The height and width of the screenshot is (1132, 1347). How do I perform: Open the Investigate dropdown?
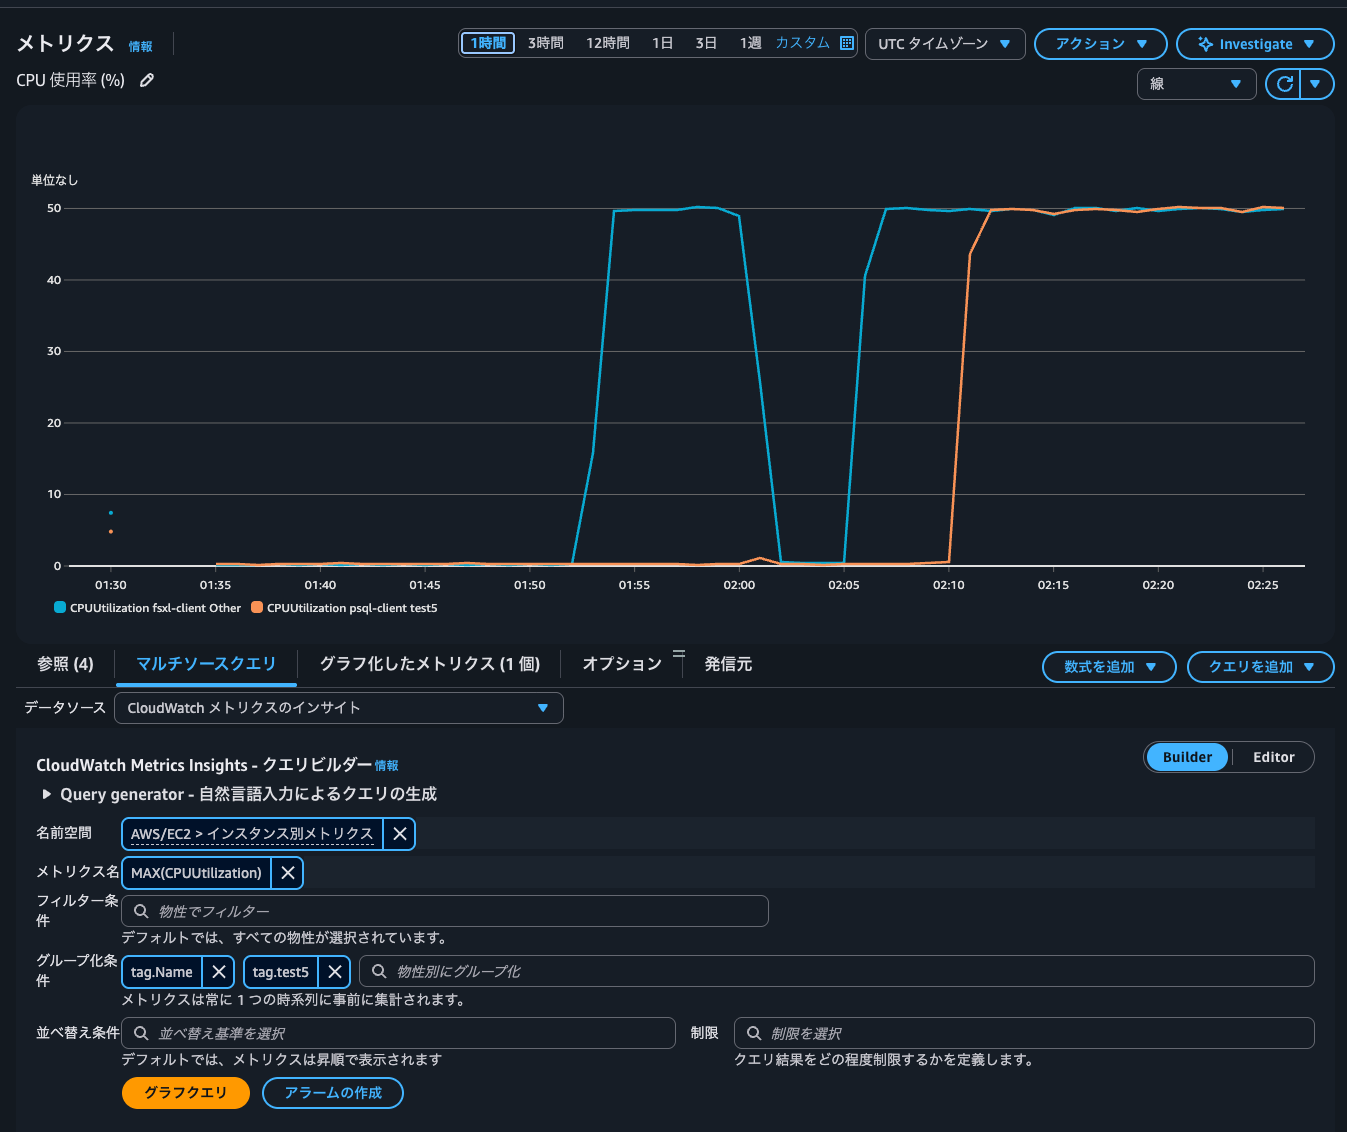click(1255, 44)
